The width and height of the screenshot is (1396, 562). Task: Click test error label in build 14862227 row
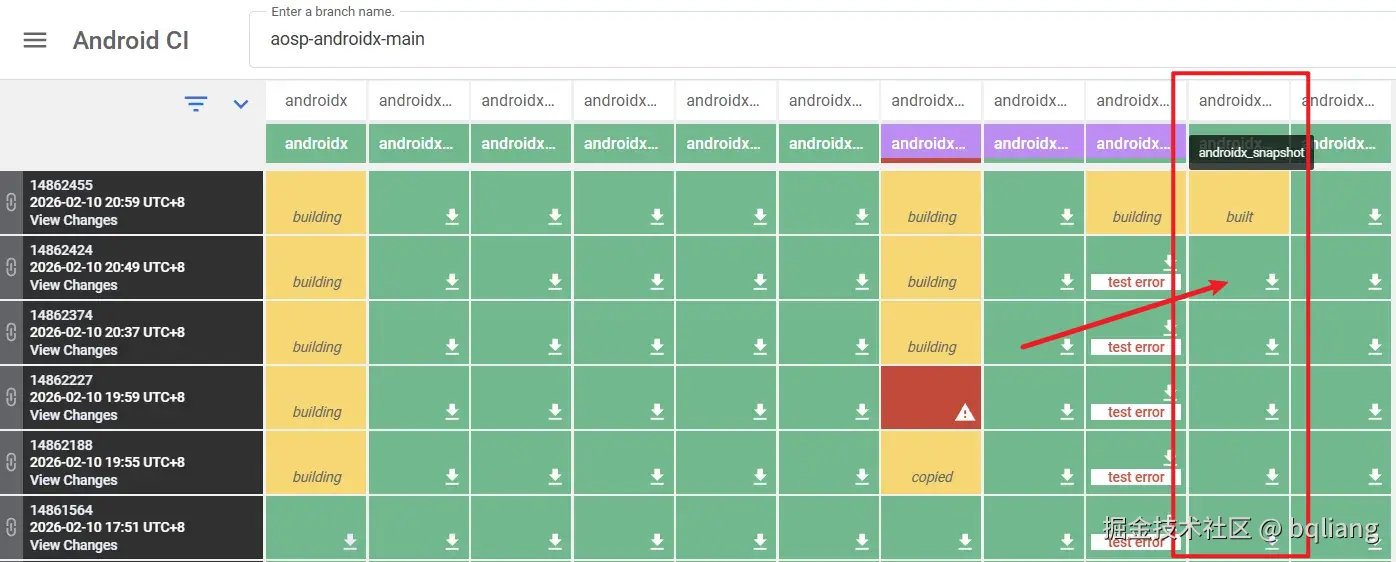[1136, 412]
